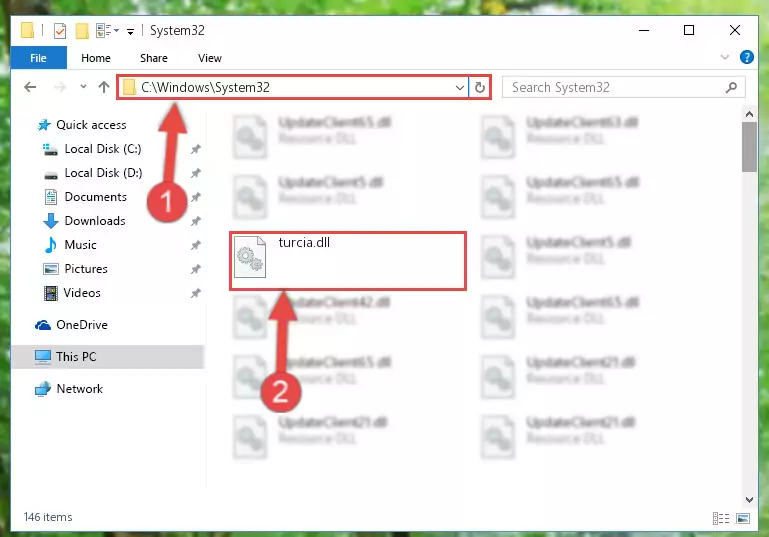The height and width of the screenshot is (537, 769).
Task: Click the pin icon next to Downloads
Action: pos(196,221)
